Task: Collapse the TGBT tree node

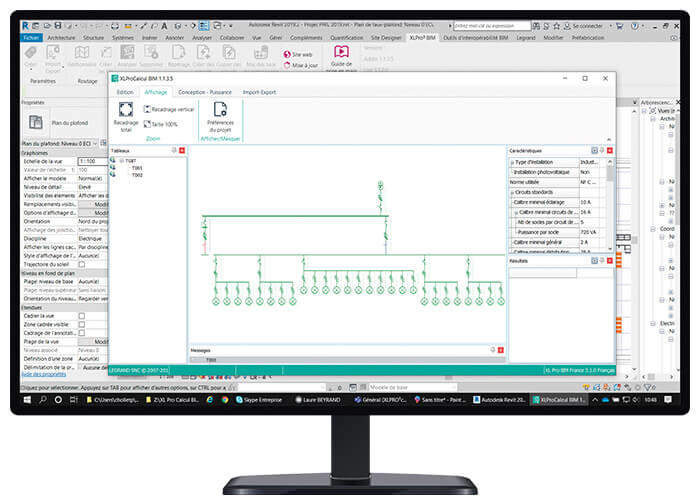Action: click(x=121, y=161)
